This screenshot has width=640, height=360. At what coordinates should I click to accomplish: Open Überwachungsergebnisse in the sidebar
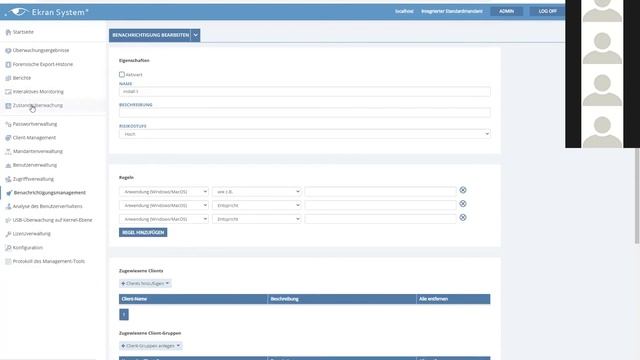(41, 50)
